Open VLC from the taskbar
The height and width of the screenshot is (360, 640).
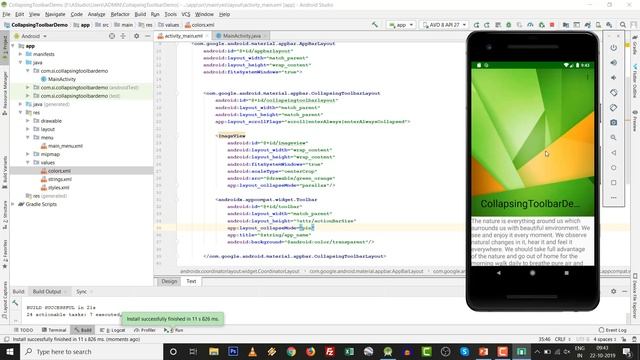253,351
